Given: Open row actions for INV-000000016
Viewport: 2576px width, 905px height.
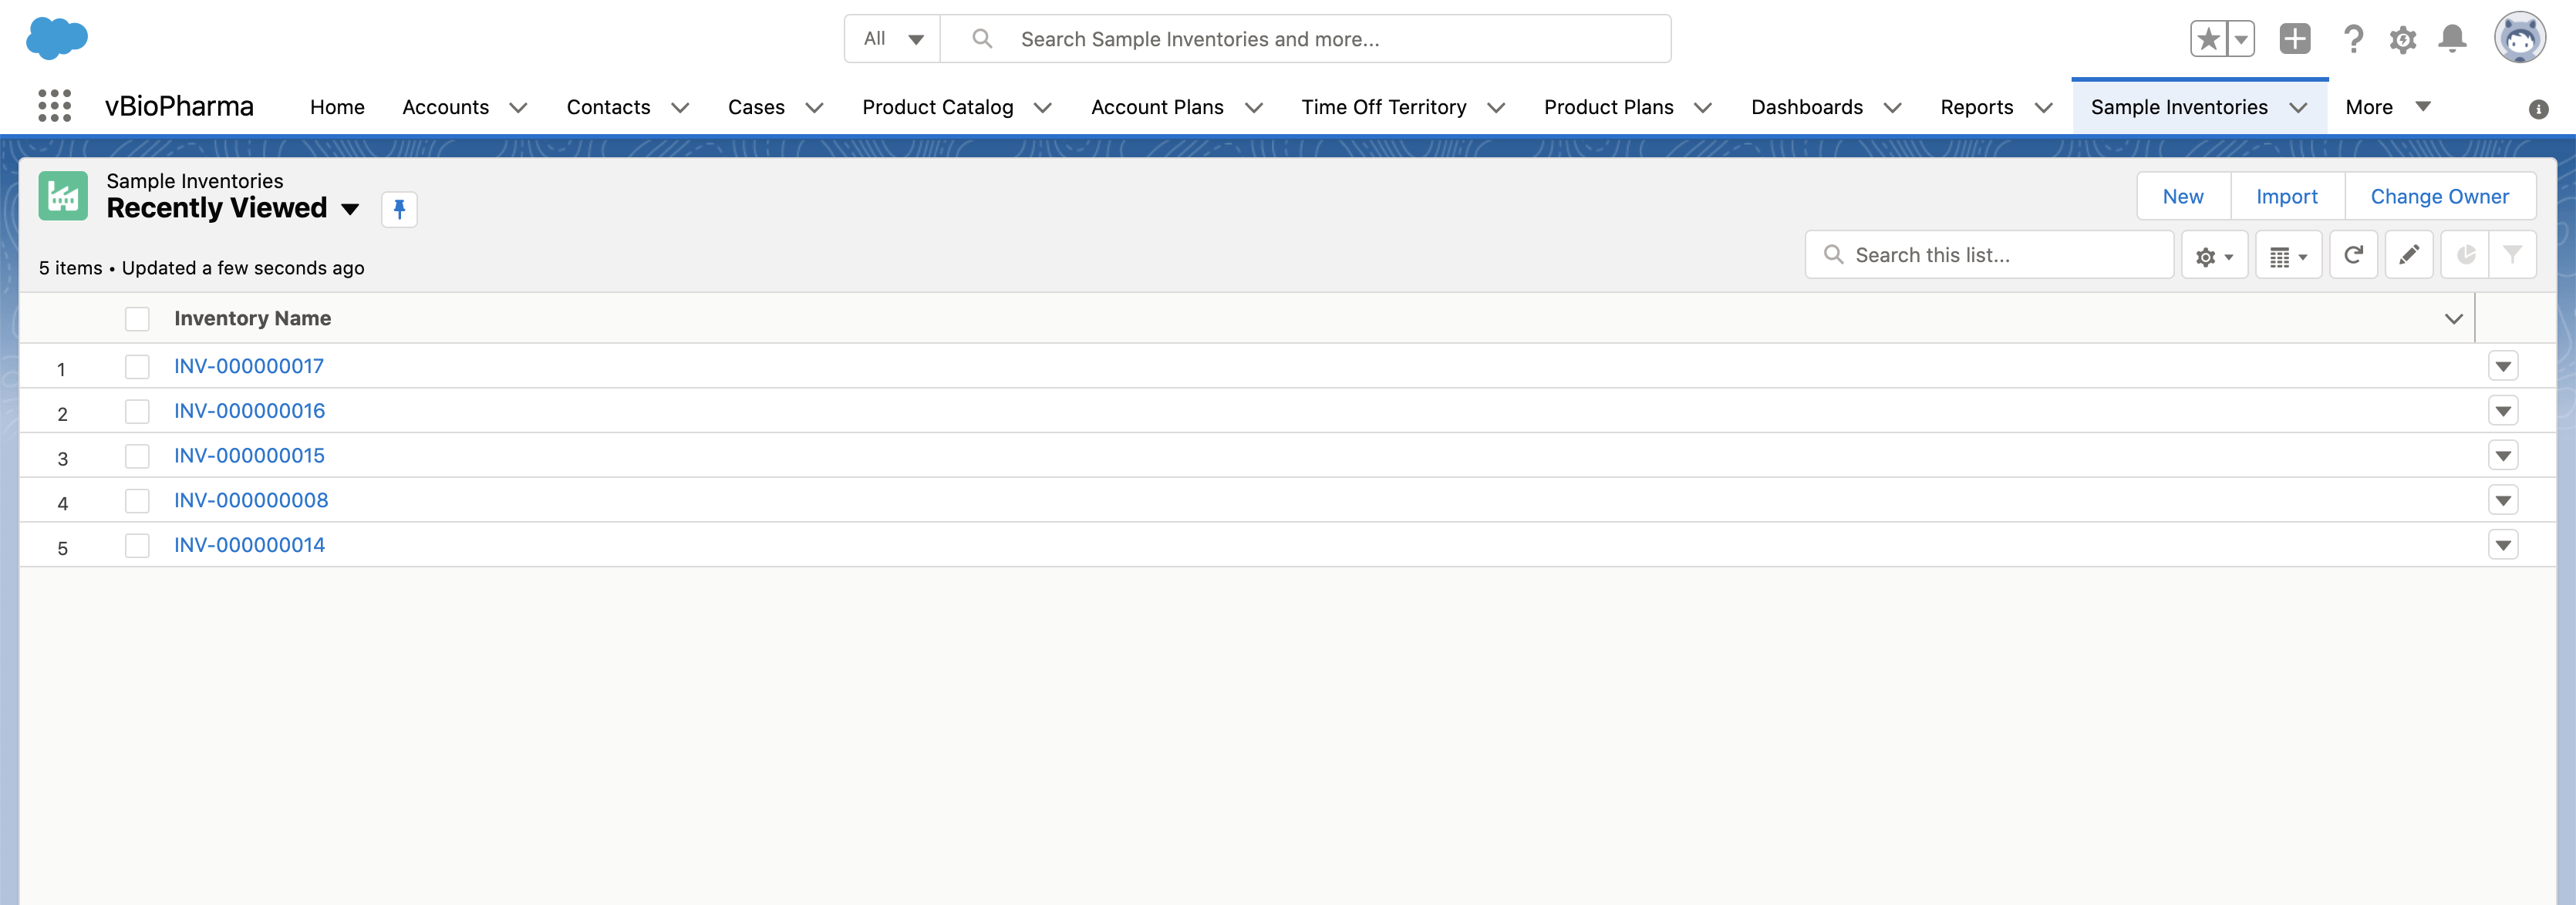Looking at the screenshot, I should point(2502,411).
